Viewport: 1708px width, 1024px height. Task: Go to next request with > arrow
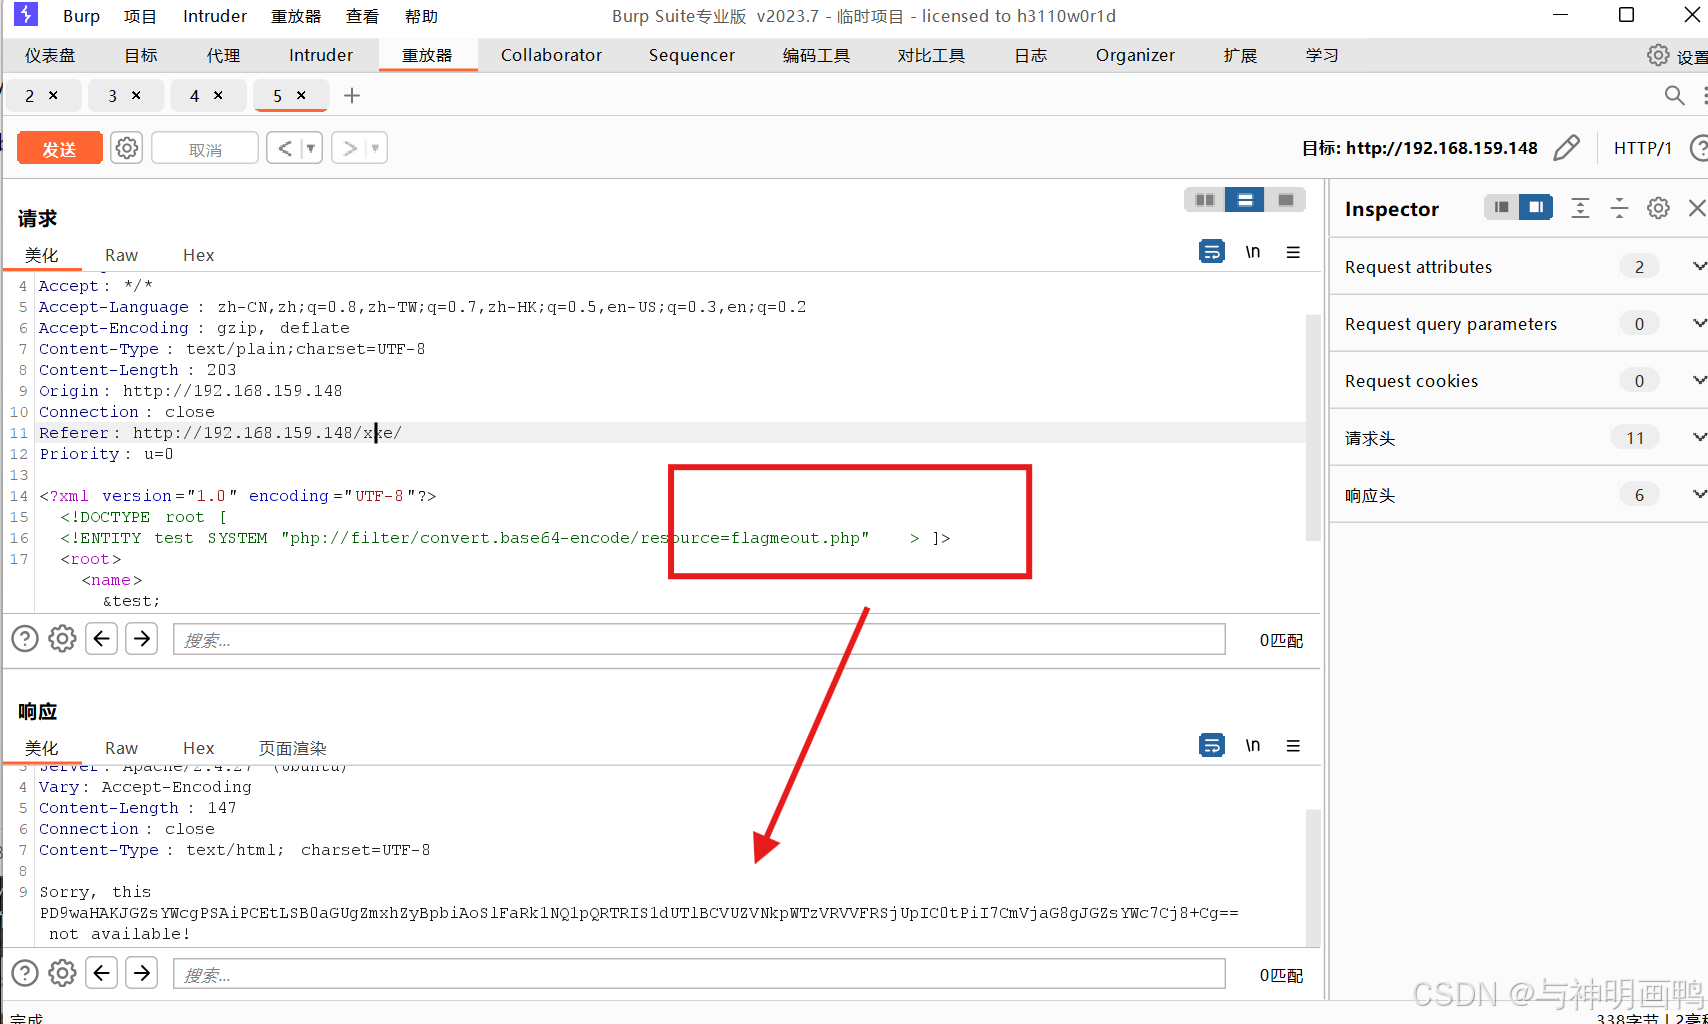point(350,148)
